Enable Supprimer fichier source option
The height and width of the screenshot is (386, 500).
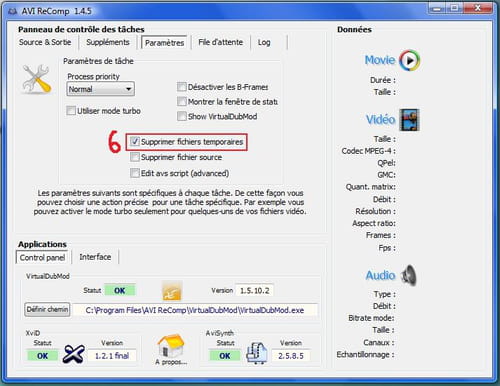point(135,157)
